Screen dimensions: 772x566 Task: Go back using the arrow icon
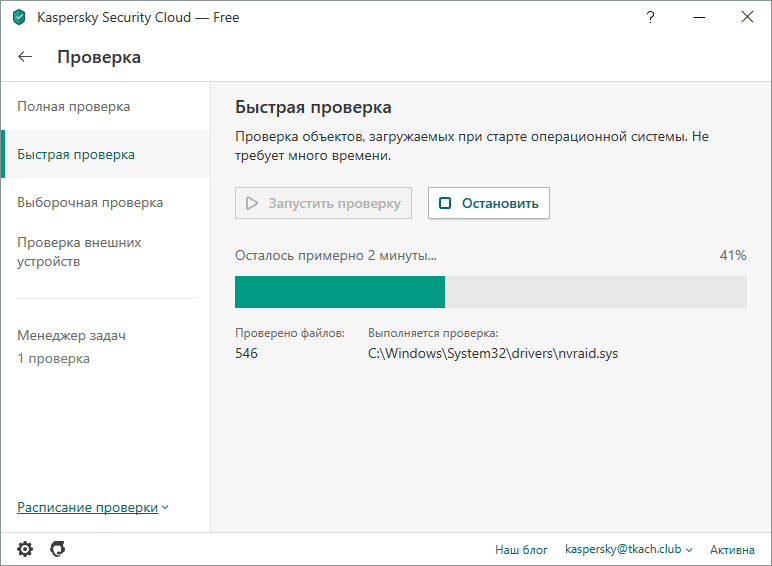point(25,57)
